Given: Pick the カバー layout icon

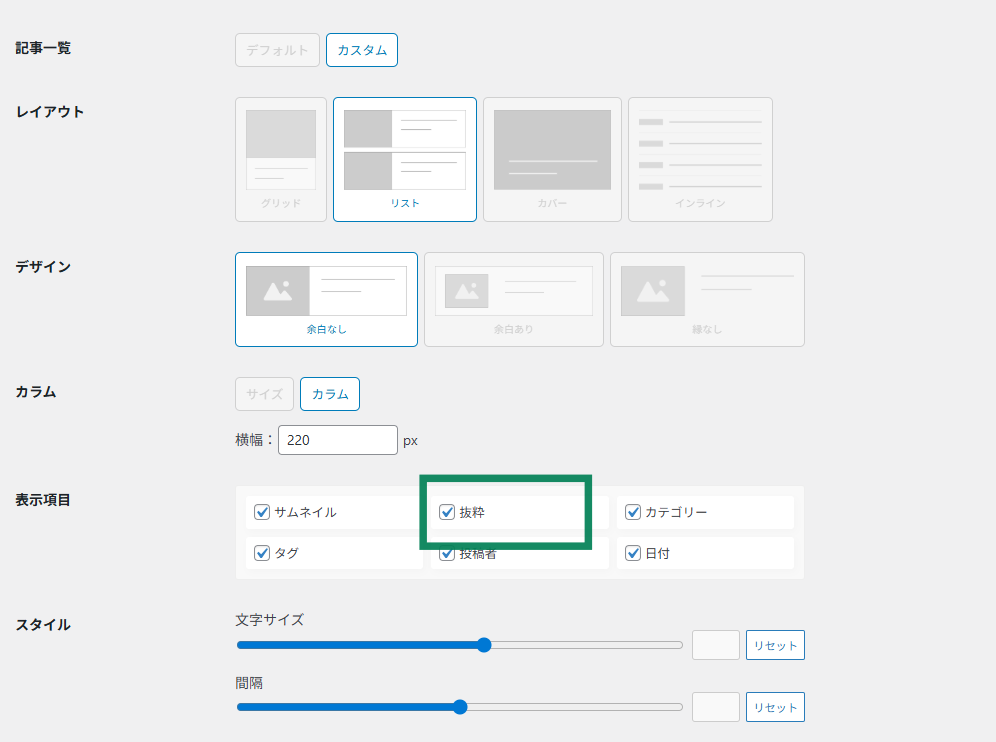Looking at the screenshot, I should click(x=552, y=159).
